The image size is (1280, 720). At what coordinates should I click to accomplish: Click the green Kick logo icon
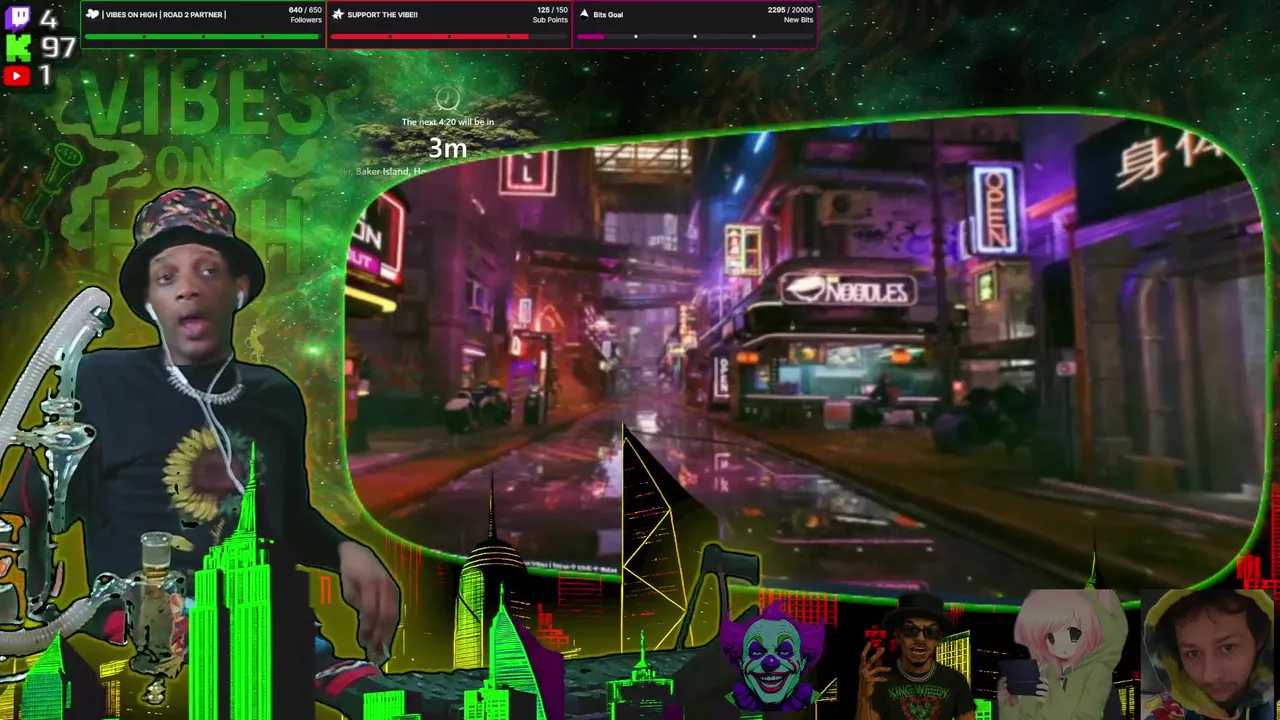[17, 46]
